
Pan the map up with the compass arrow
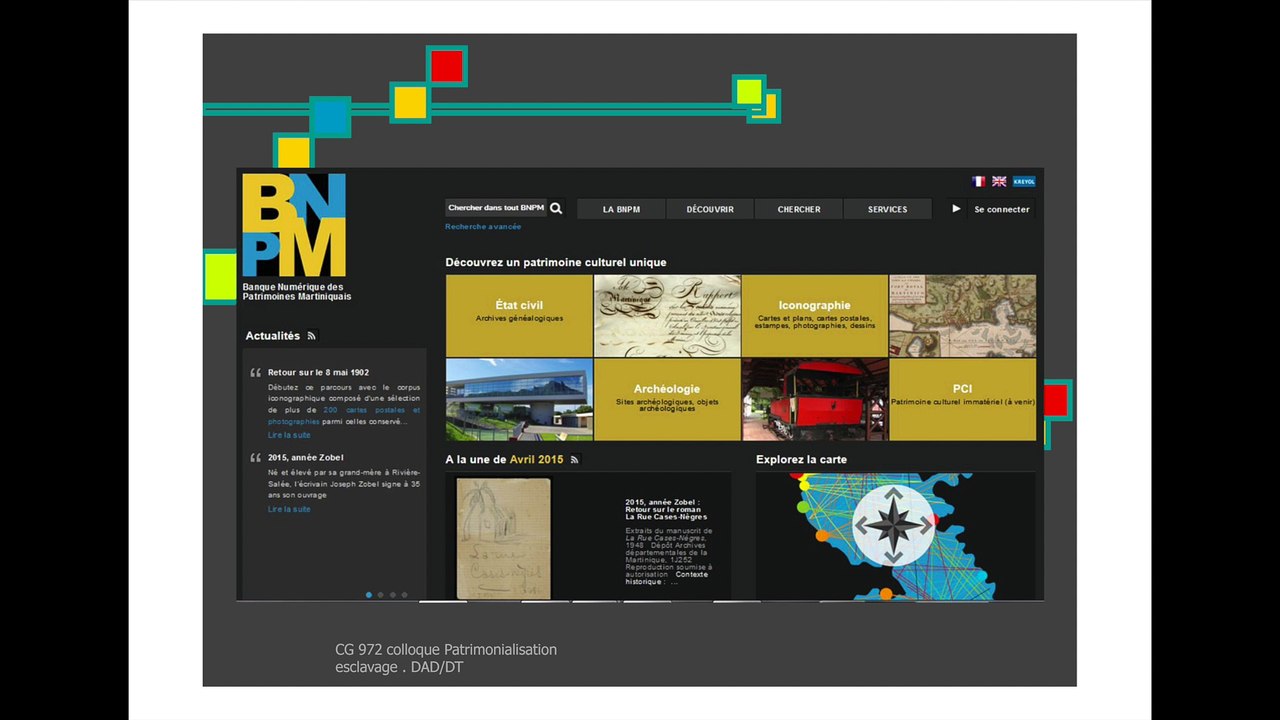893,494
